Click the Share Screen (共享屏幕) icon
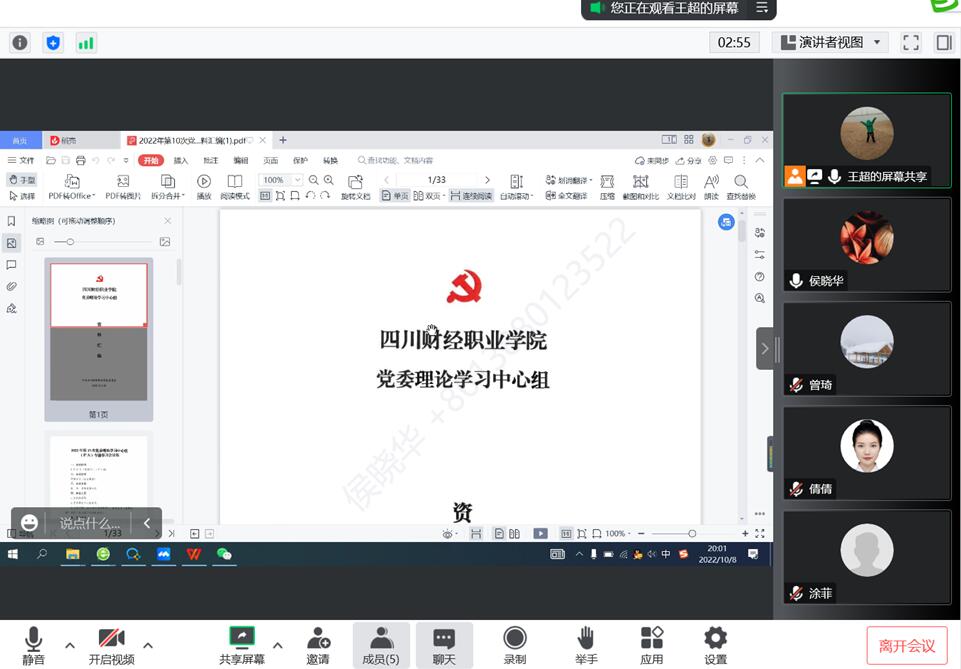 (242, 644)
